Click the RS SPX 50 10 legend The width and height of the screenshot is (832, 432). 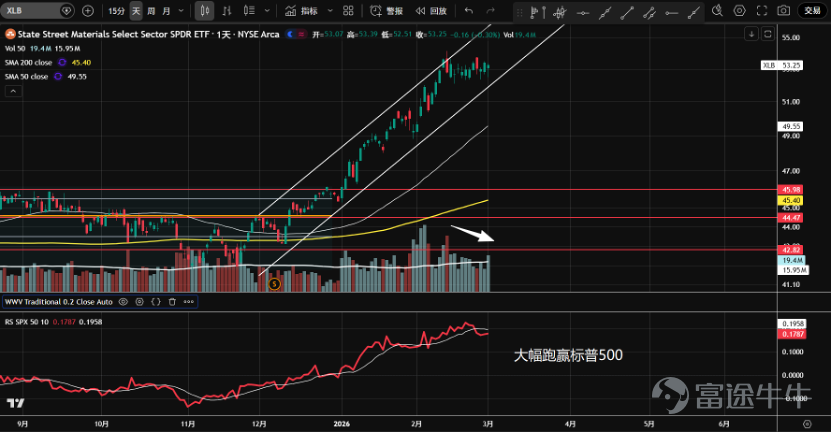click(x=27, y=322)
